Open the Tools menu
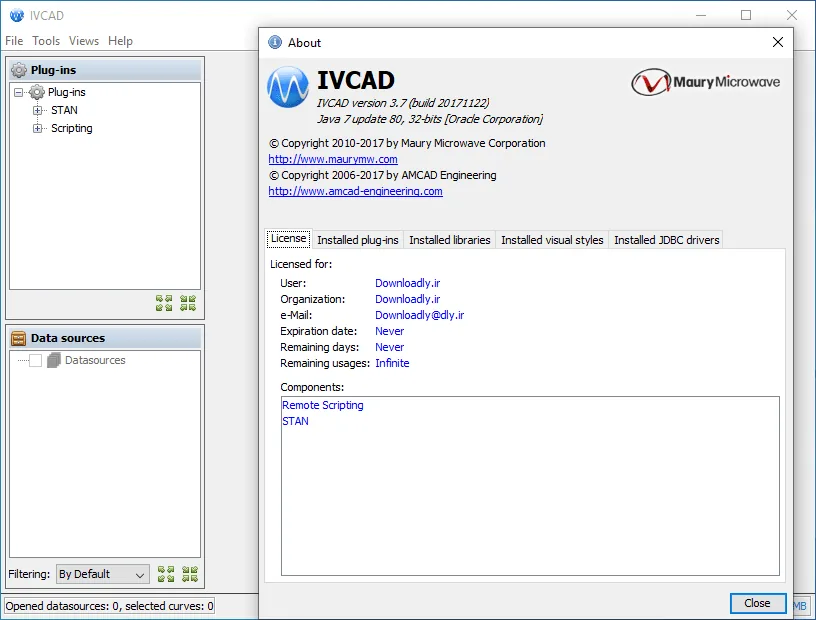The width and height of the screenshot is (816, 620). coord(46,41)
